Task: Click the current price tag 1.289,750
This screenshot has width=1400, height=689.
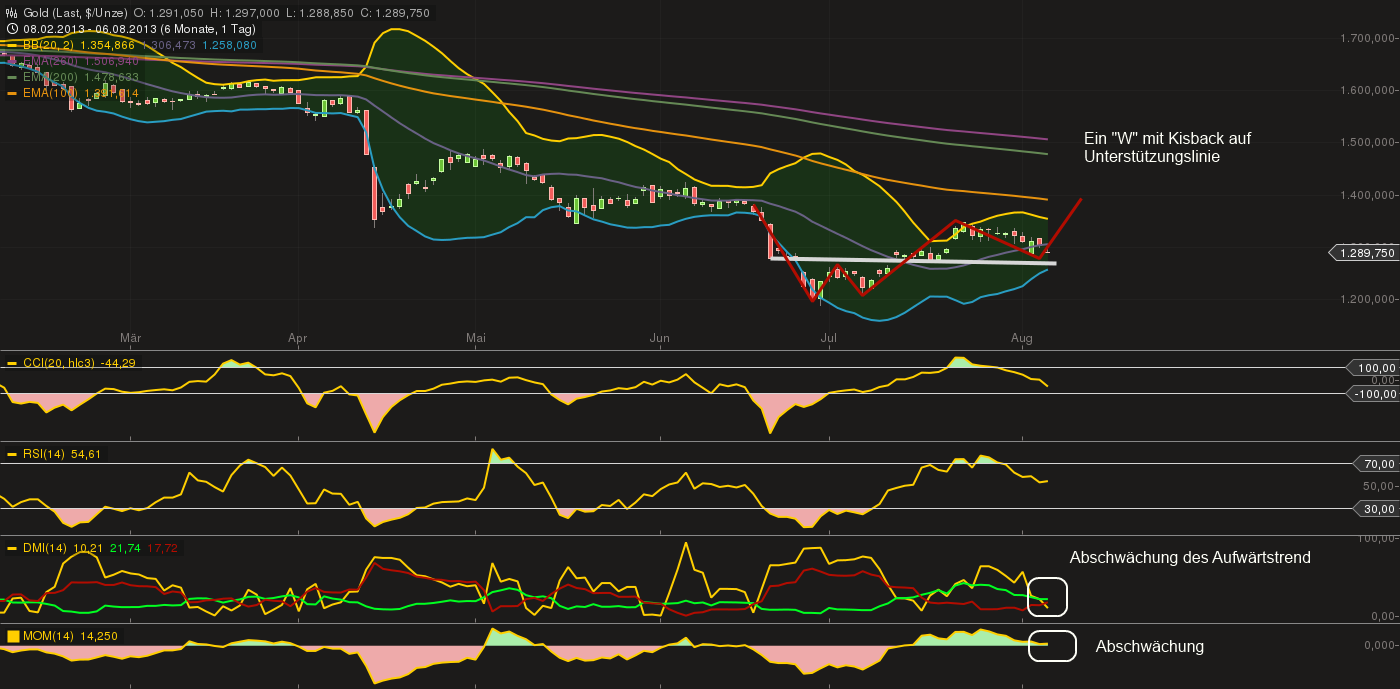Action: click(x=1366, y=253)
